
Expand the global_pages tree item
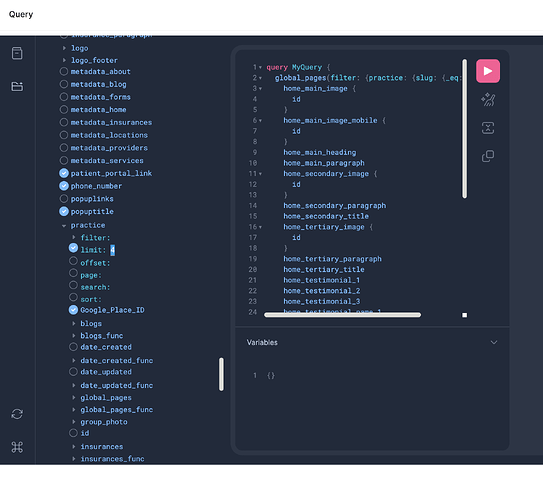73,398
